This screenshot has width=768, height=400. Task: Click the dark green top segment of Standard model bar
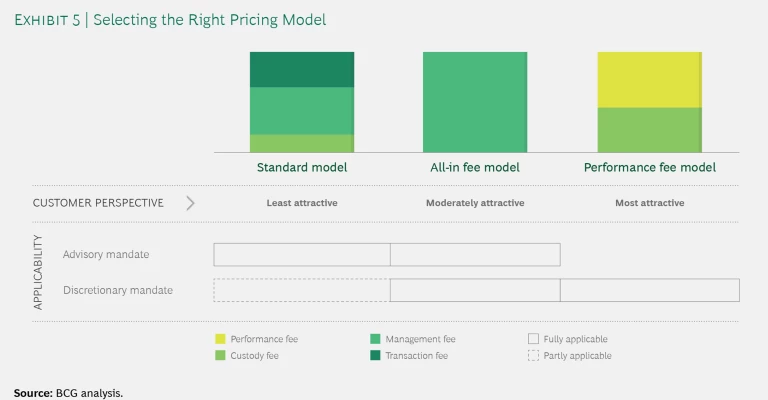(302, 69)
